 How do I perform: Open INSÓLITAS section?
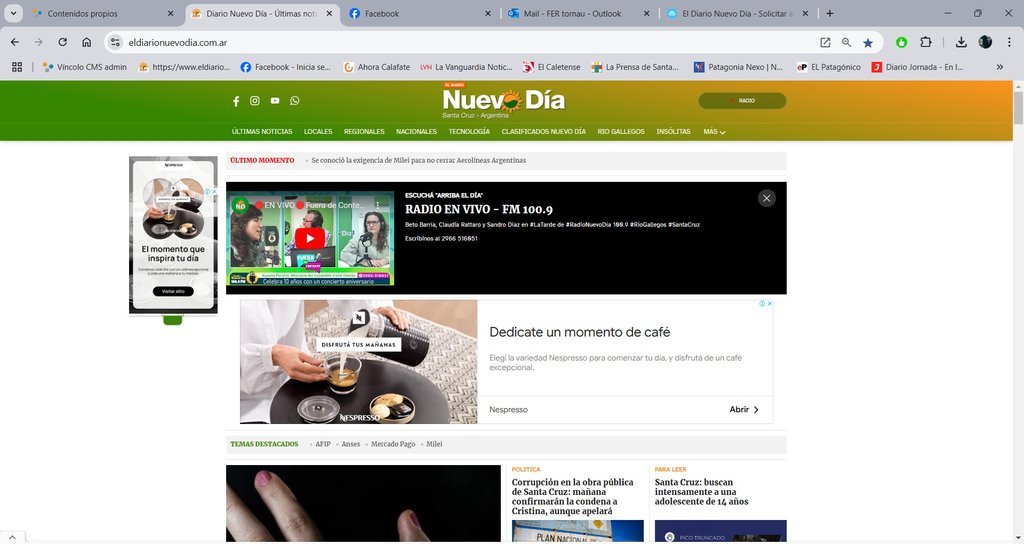point(673,132)
